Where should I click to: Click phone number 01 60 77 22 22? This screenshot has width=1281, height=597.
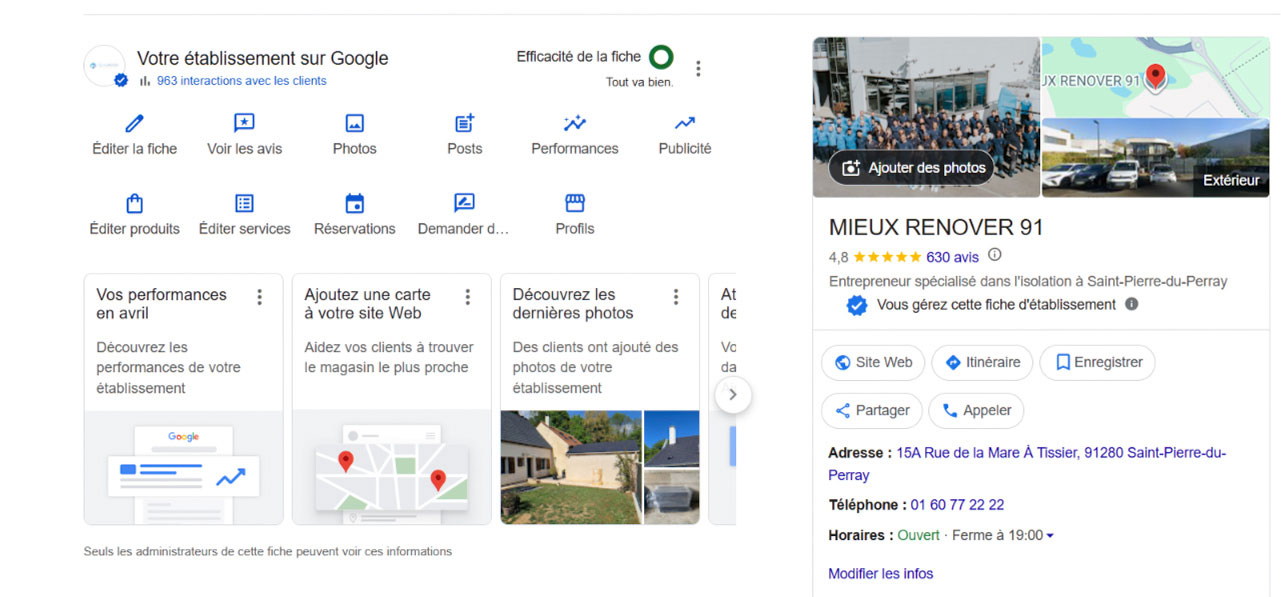(x=957, y=505)
